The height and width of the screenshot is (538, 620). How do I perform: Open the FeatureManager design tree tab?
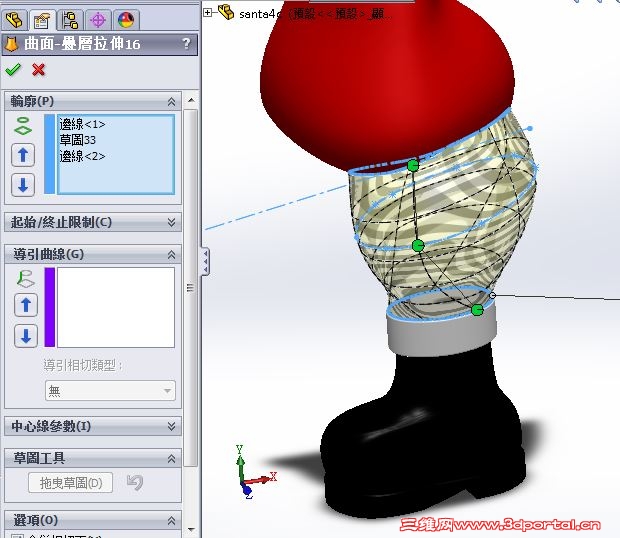coord(14,19)
